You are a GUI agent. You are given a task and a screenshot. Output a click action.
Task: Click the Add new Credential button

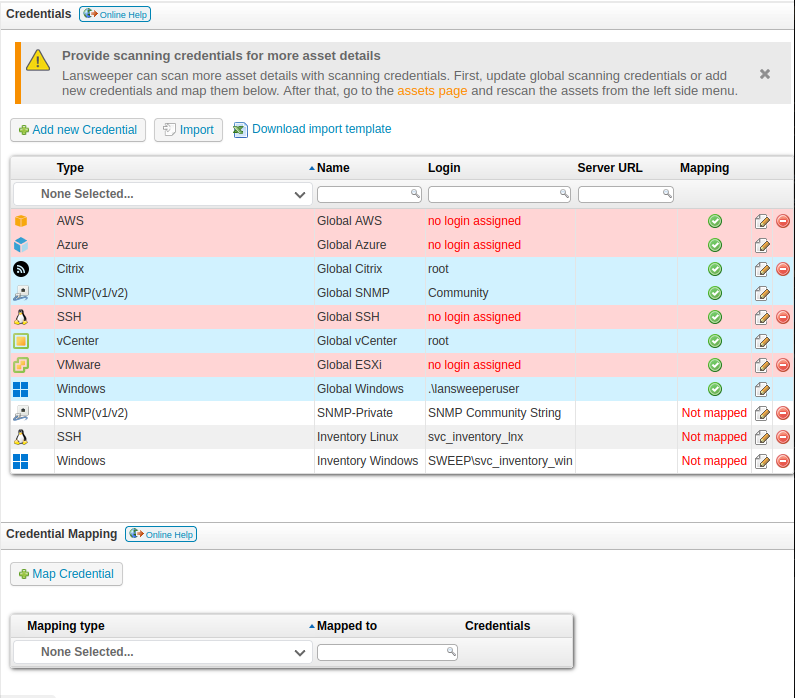click(x=78, y=130)
